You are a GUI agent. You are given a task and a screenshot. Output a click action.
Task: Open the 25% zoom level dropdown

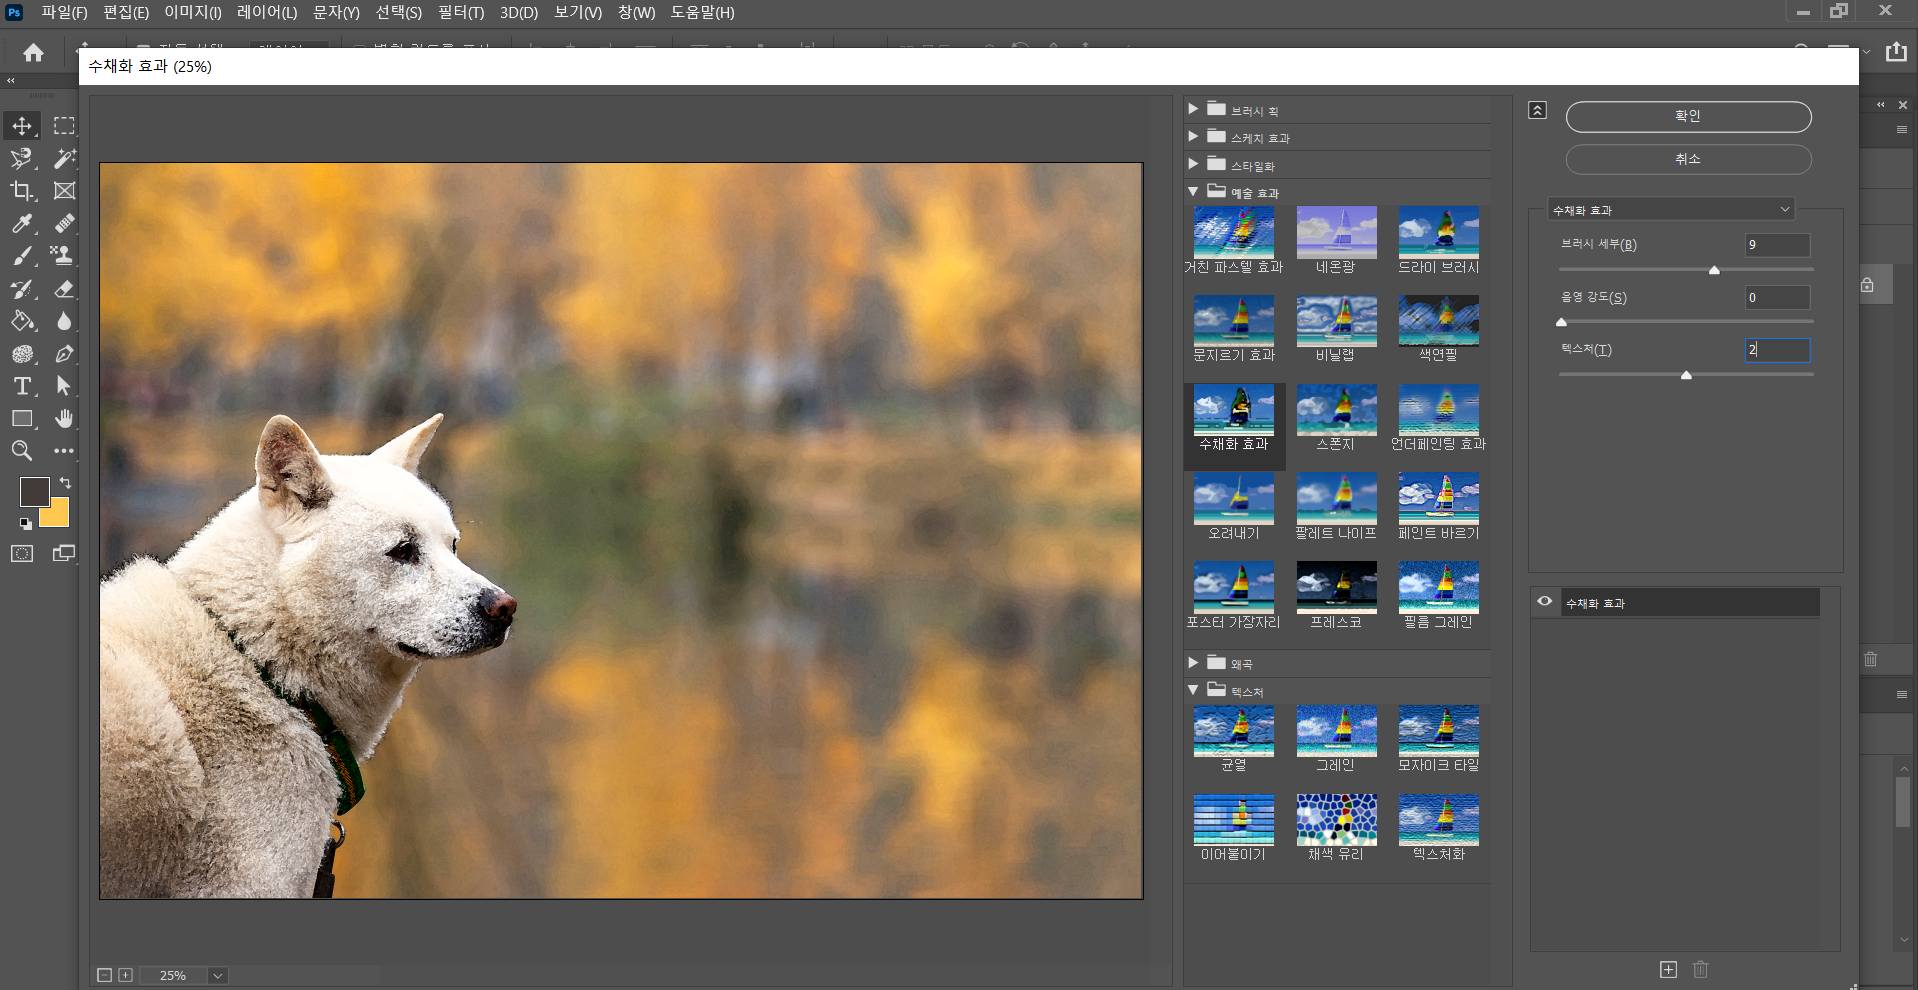pyautogui.click(x=217, y=975)
